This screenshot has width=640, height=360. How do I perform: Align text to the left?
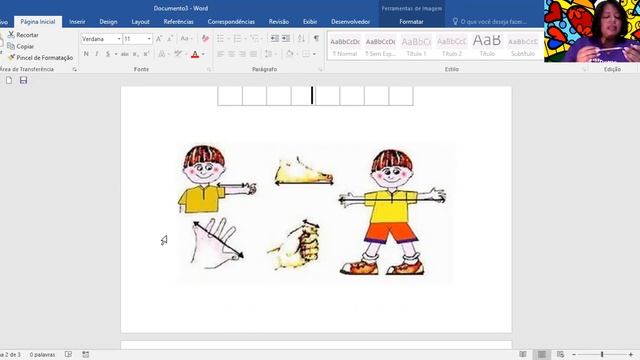220,54
